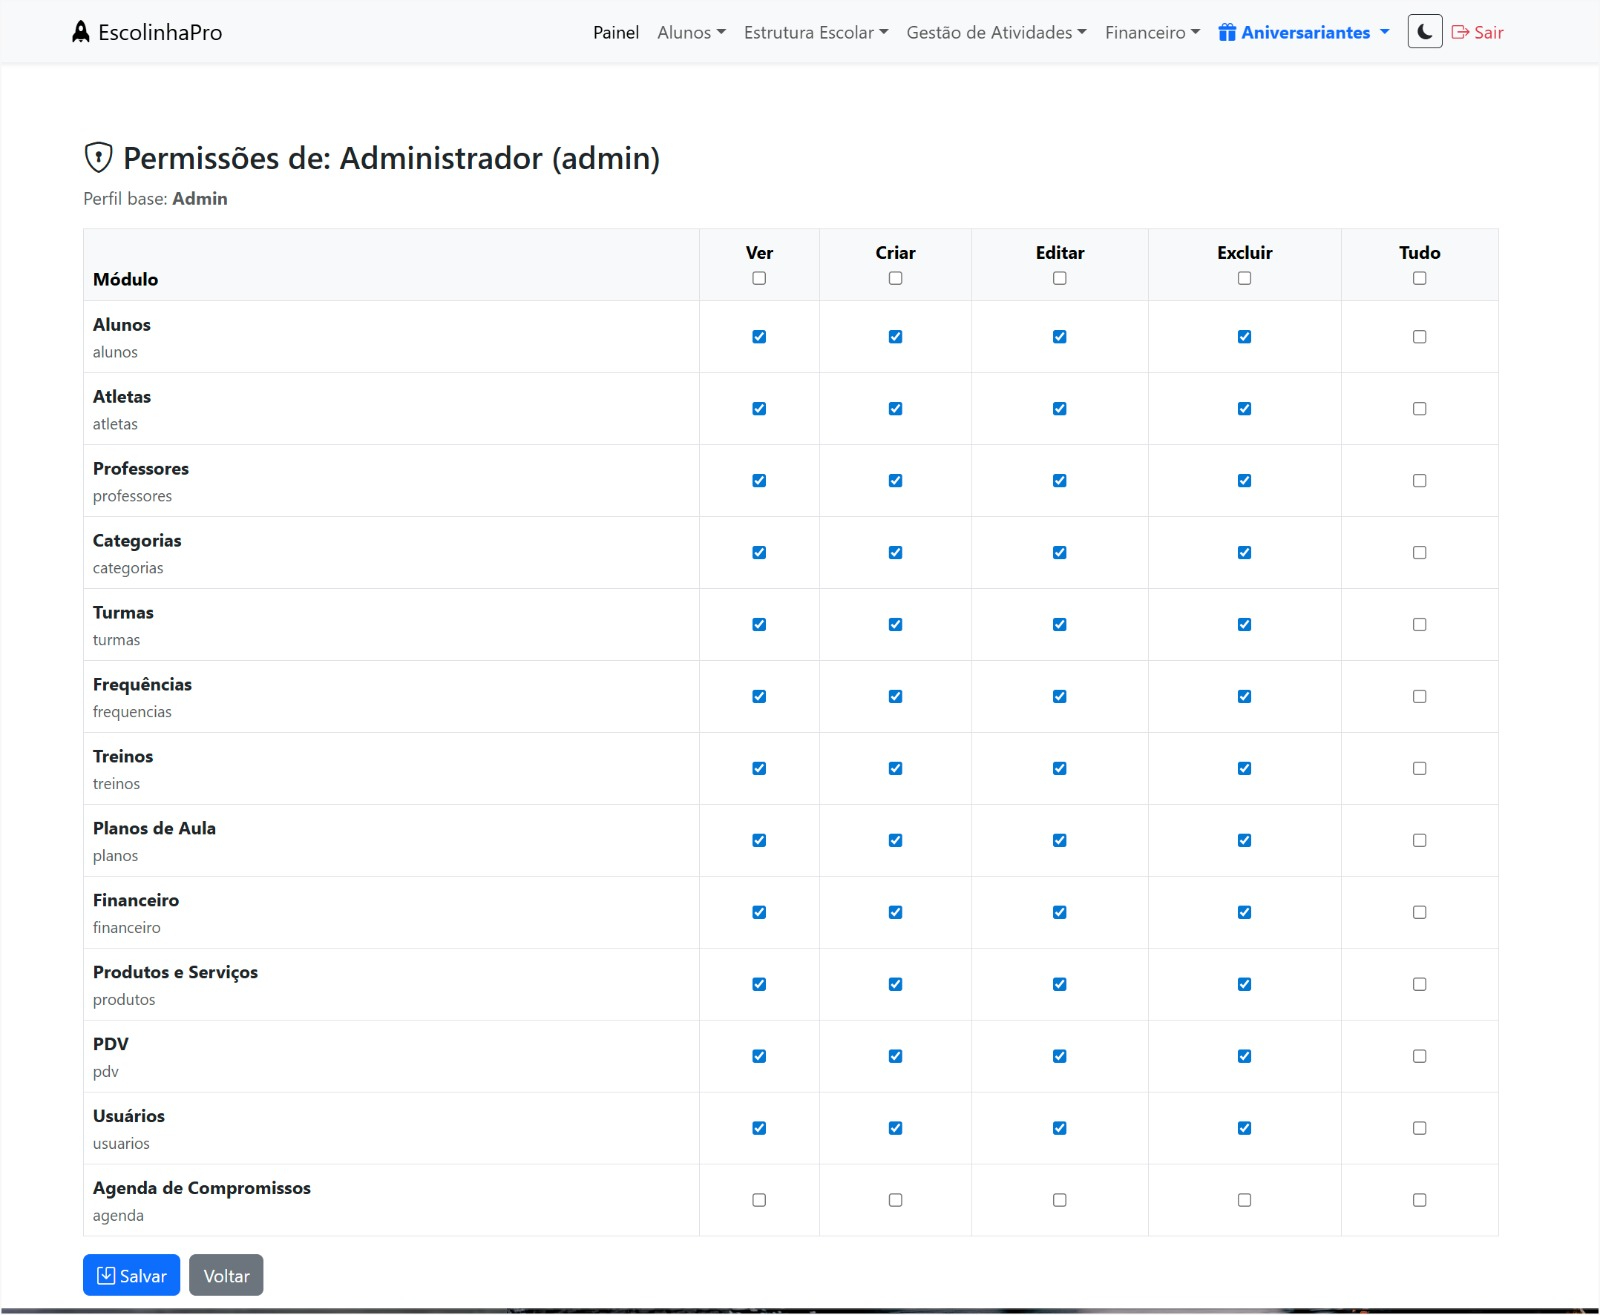The height and width of the screenshot is (1315, 1600).
Task: Expand the Gestão de Atividades menu
Action: pos(996,32)
